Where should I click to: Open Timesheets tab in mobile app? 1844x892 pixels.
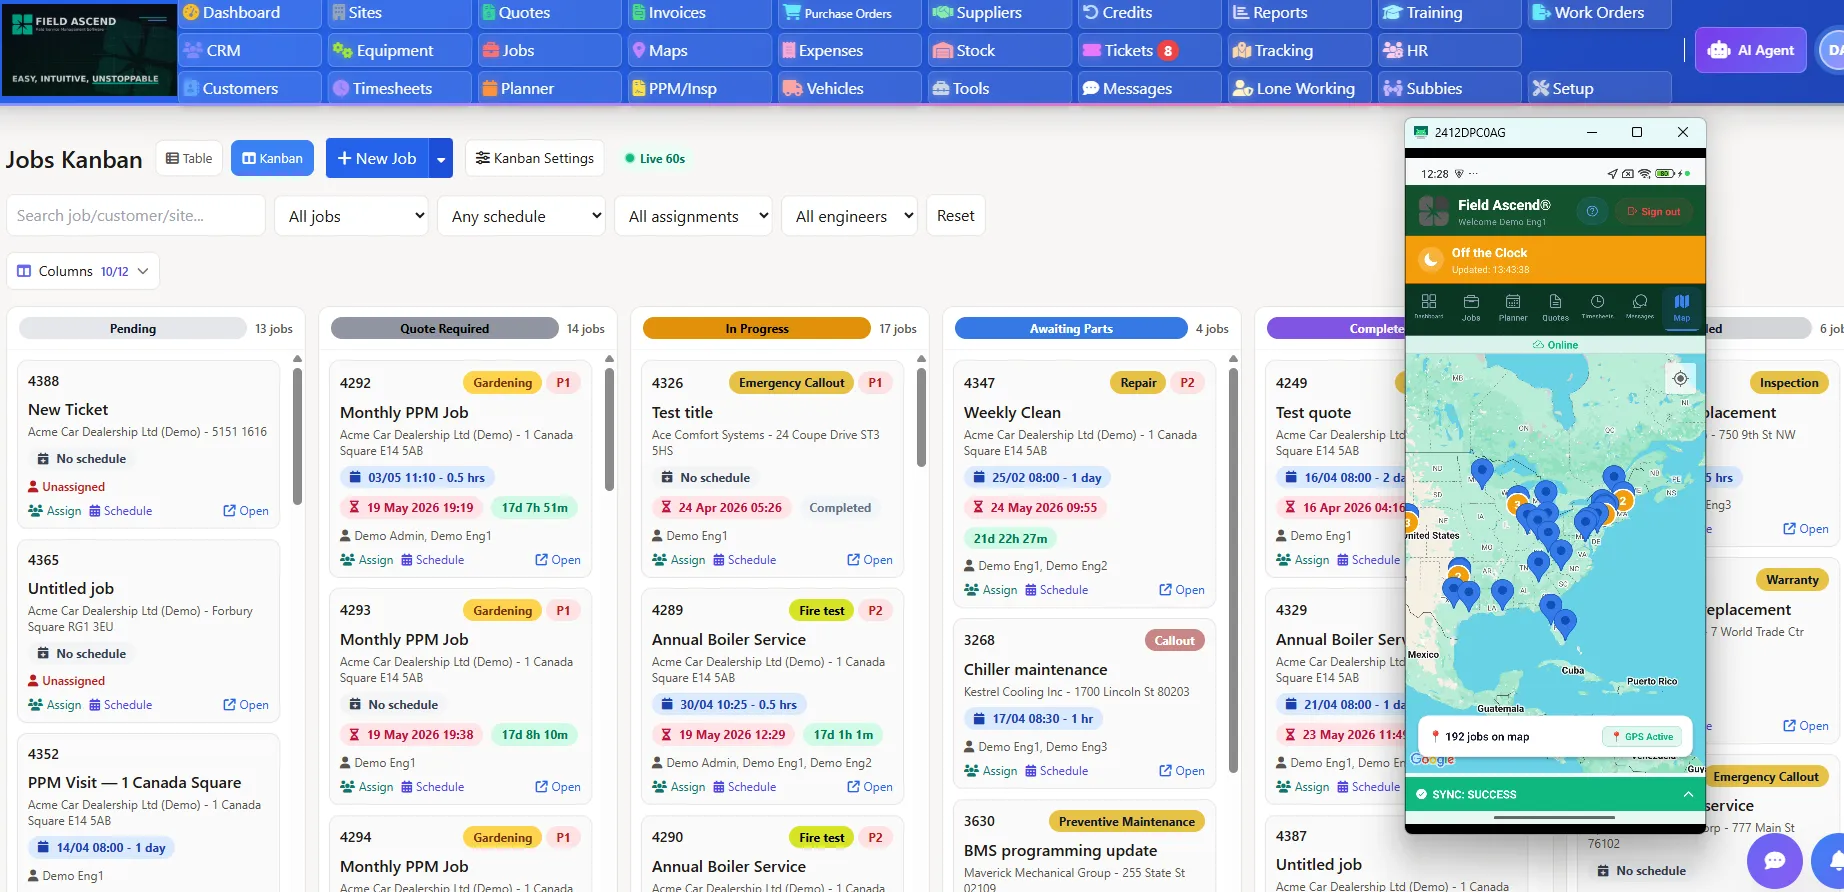(x=1597, y=307)
